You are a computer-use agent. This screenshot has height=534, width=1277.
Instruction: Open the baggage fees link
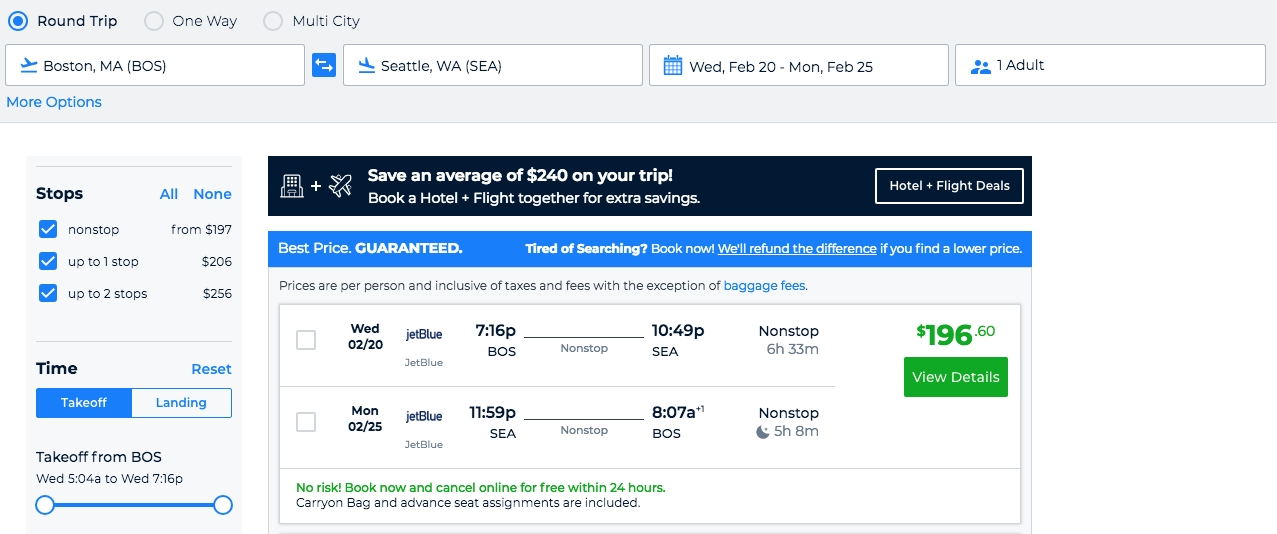[x=764, y=286]
